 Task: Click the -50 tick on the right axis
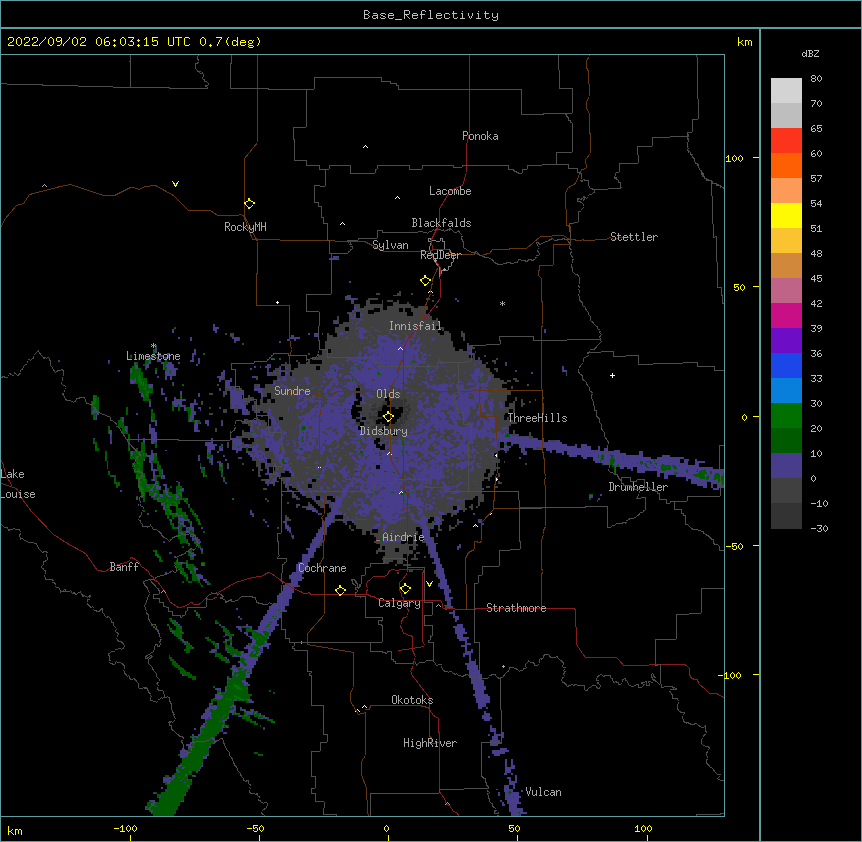point(734,546)
